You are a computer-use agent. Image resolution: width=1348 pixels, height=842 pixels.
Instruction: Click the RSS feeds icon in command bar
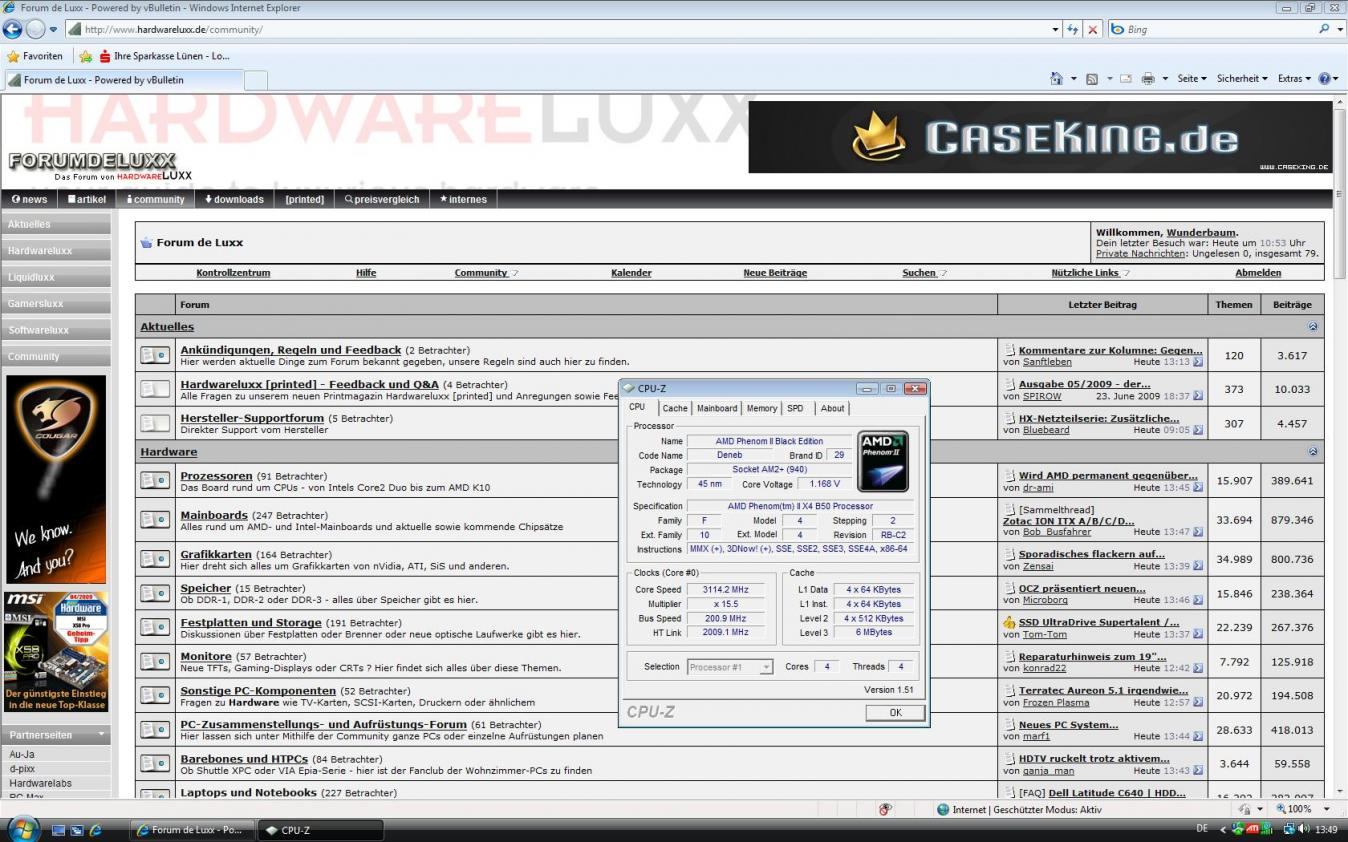click(1092, 78)
